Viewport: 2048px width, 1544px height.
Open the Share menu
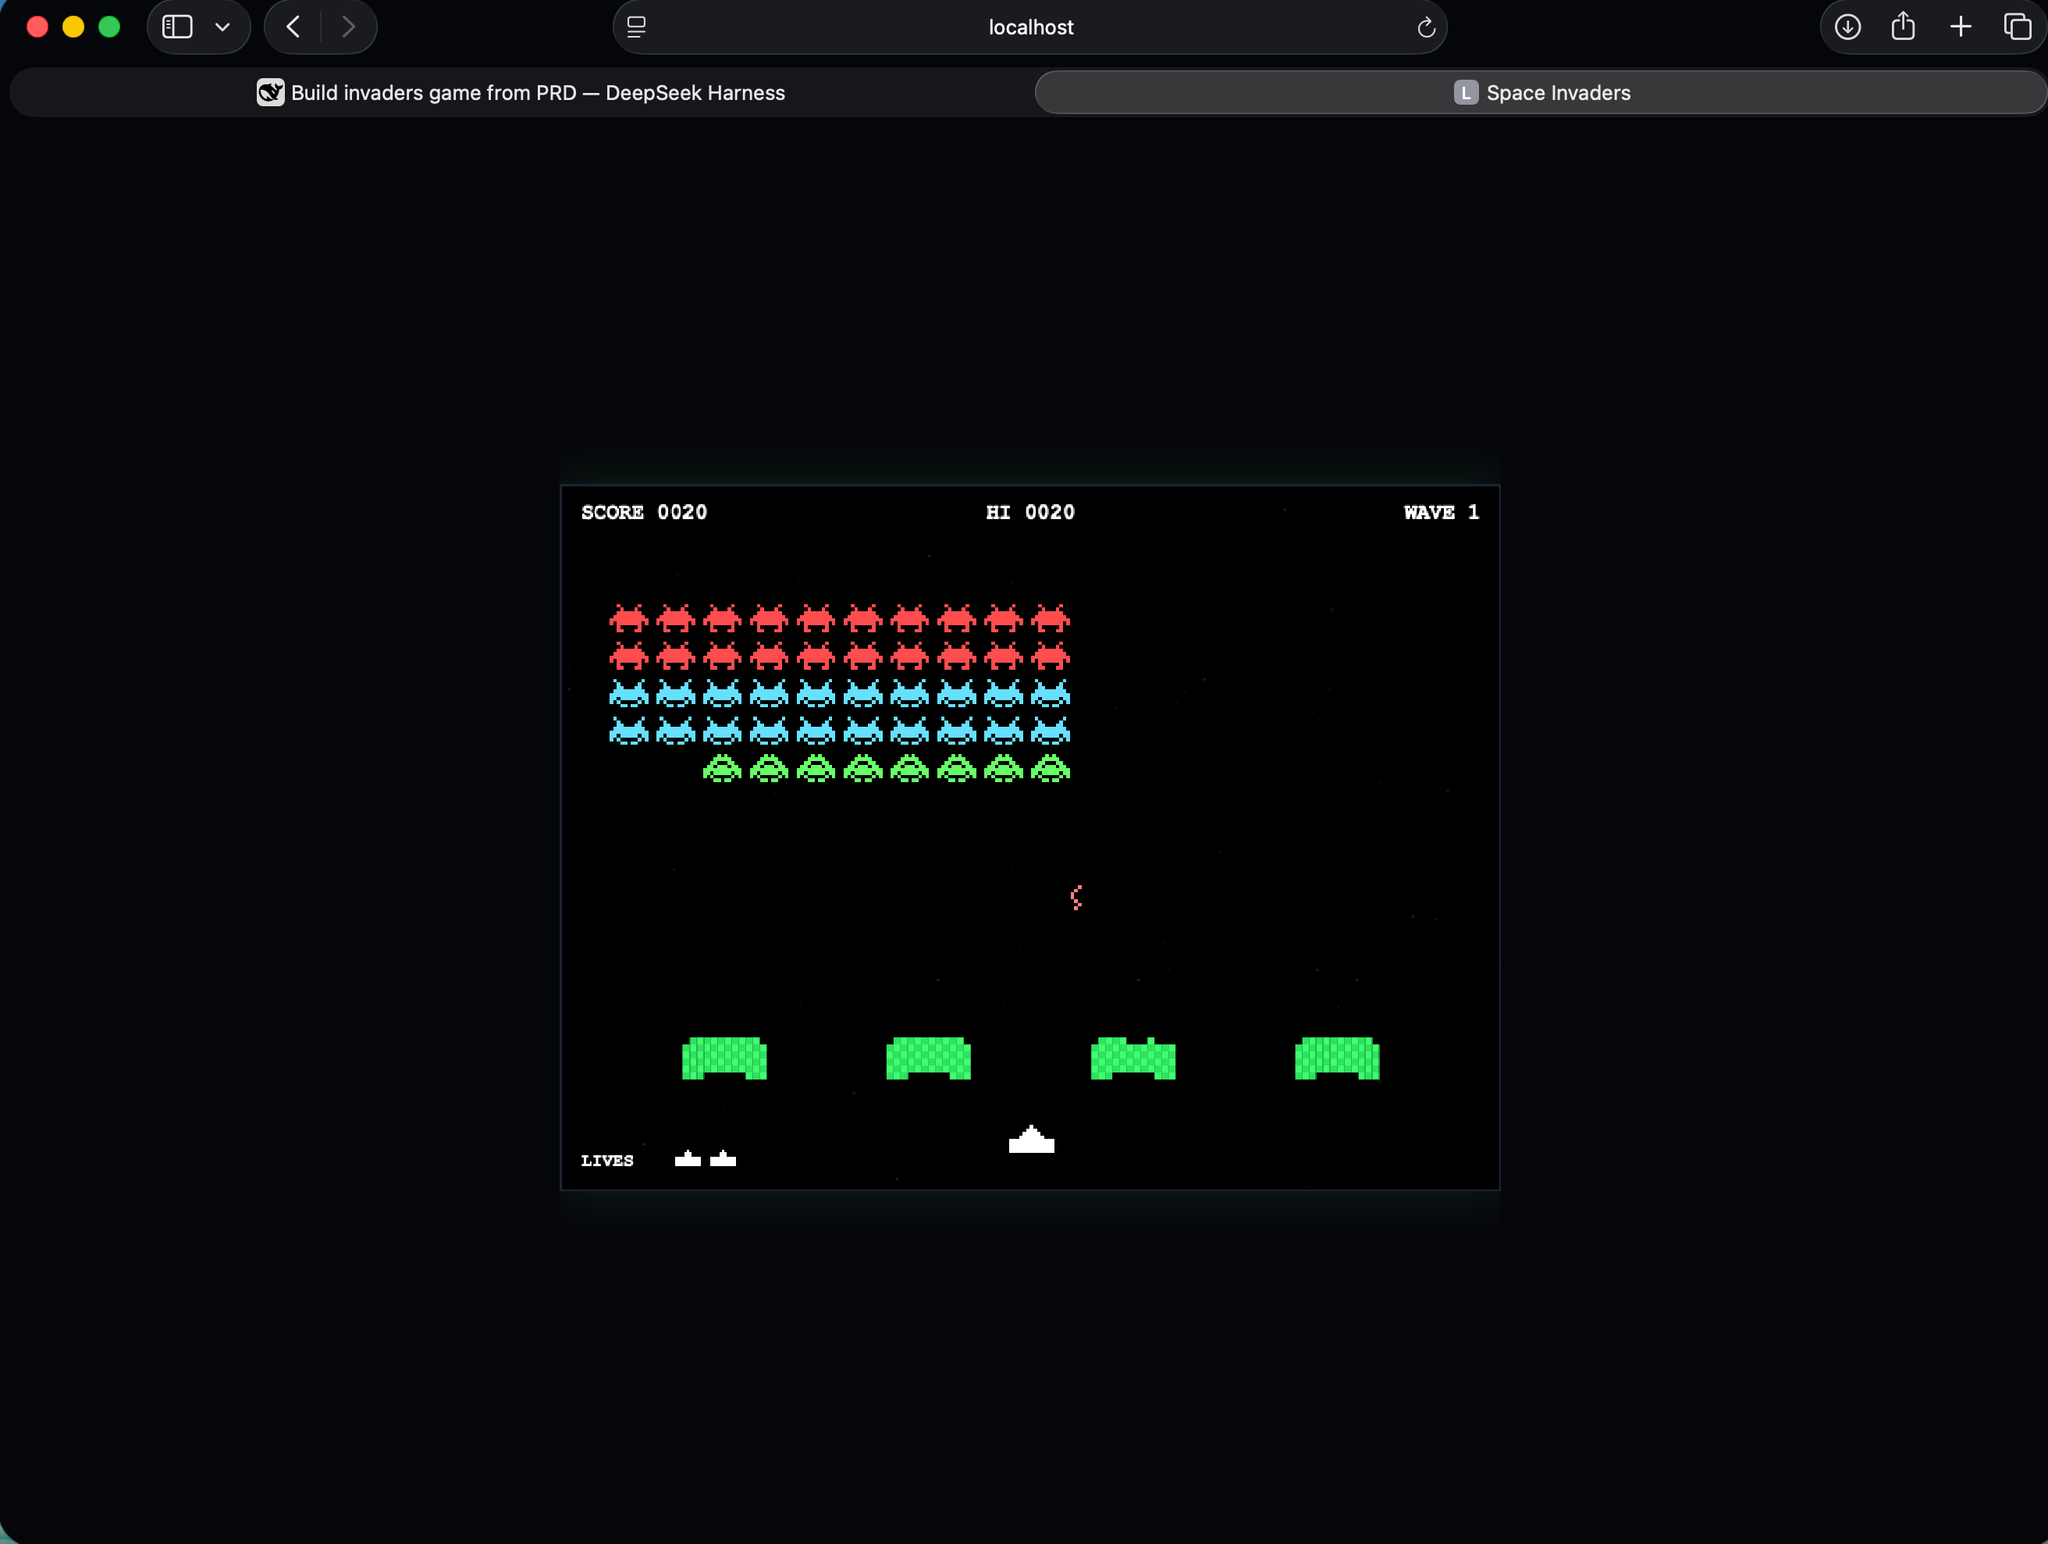[1903, 26]
